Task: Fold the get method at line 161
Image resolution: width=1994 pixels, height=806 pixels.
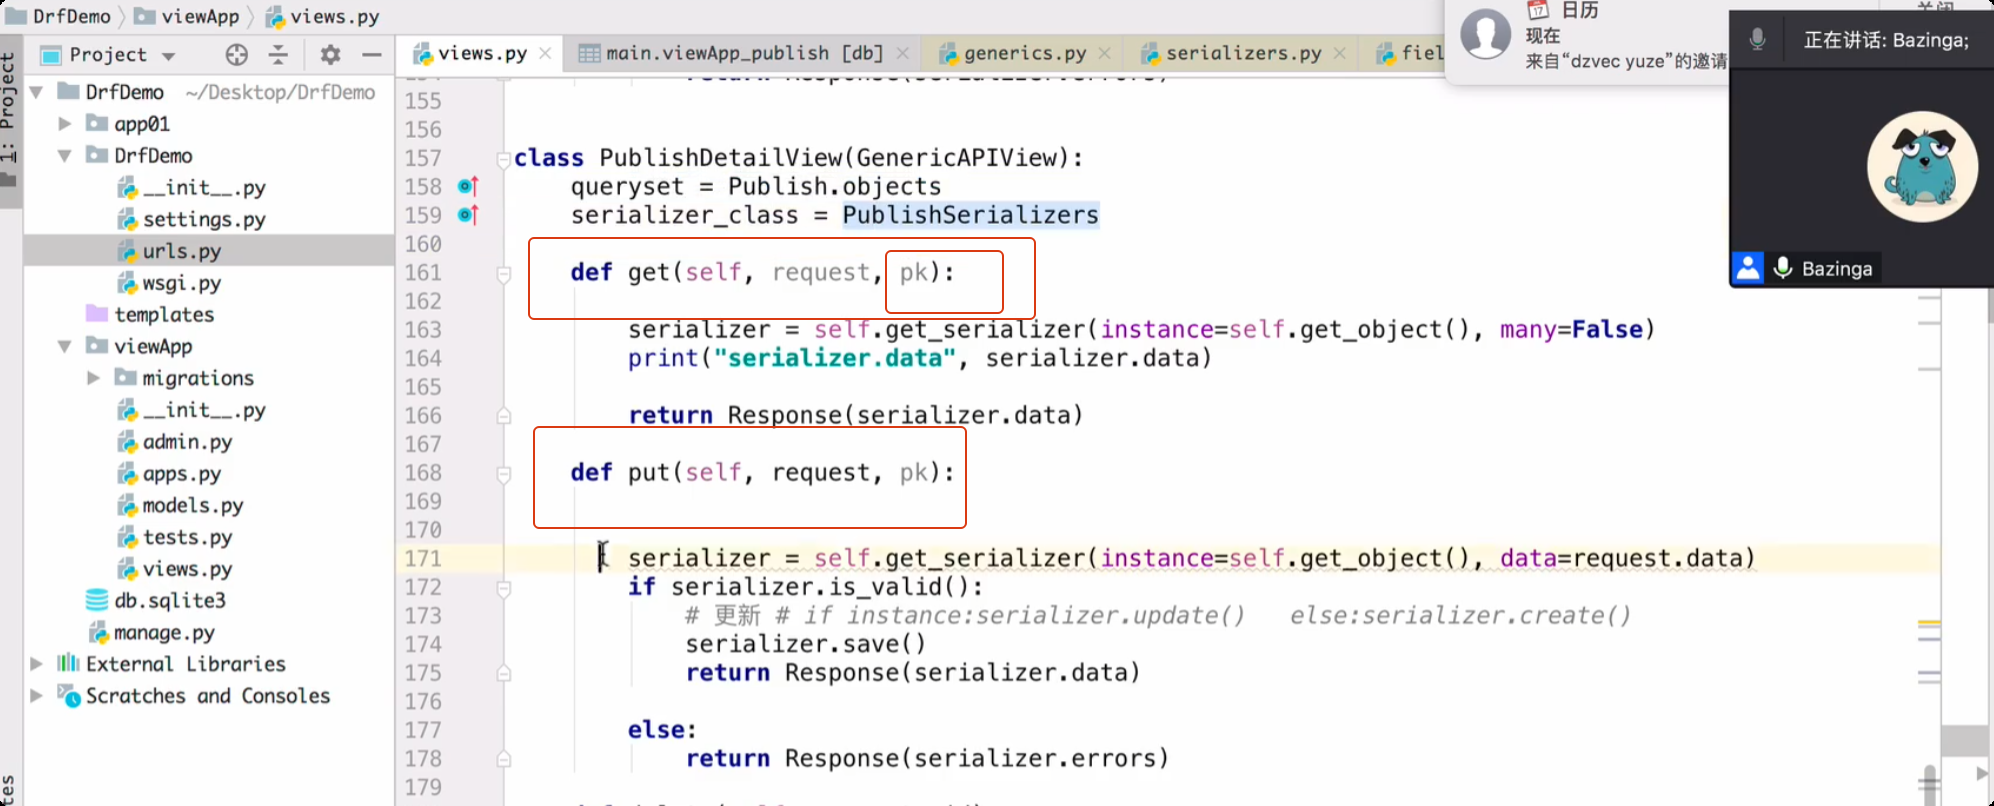Action: tap(504, 273)
